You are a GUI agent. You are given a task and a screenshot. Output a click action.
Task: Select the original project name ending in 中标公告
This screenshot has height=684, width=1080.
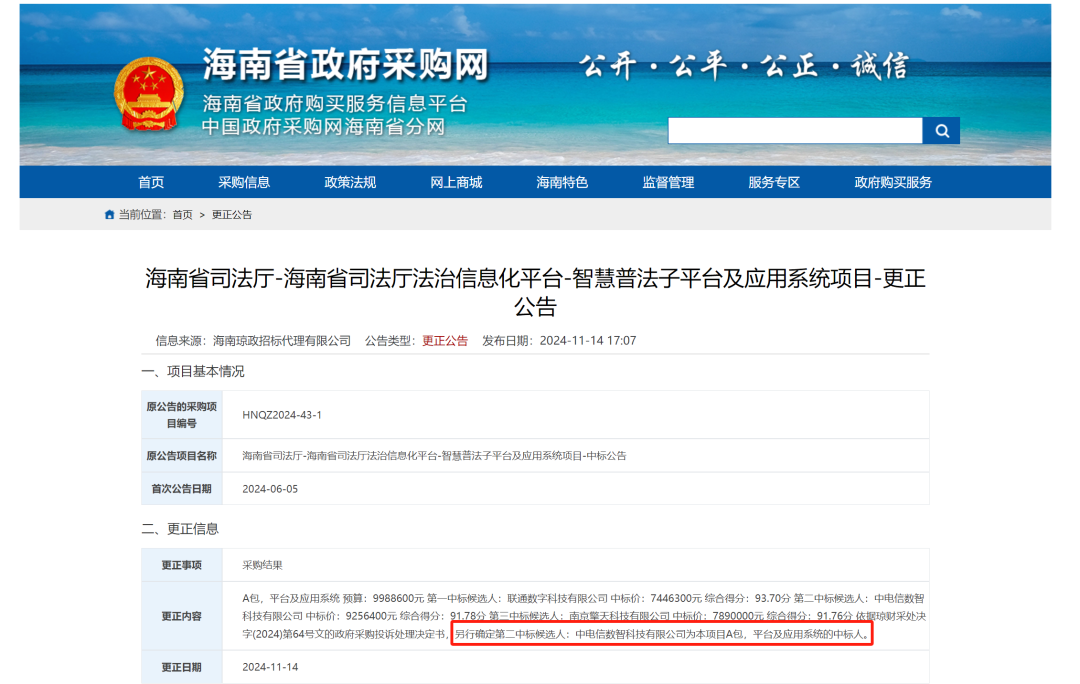[x=434, y=455]
